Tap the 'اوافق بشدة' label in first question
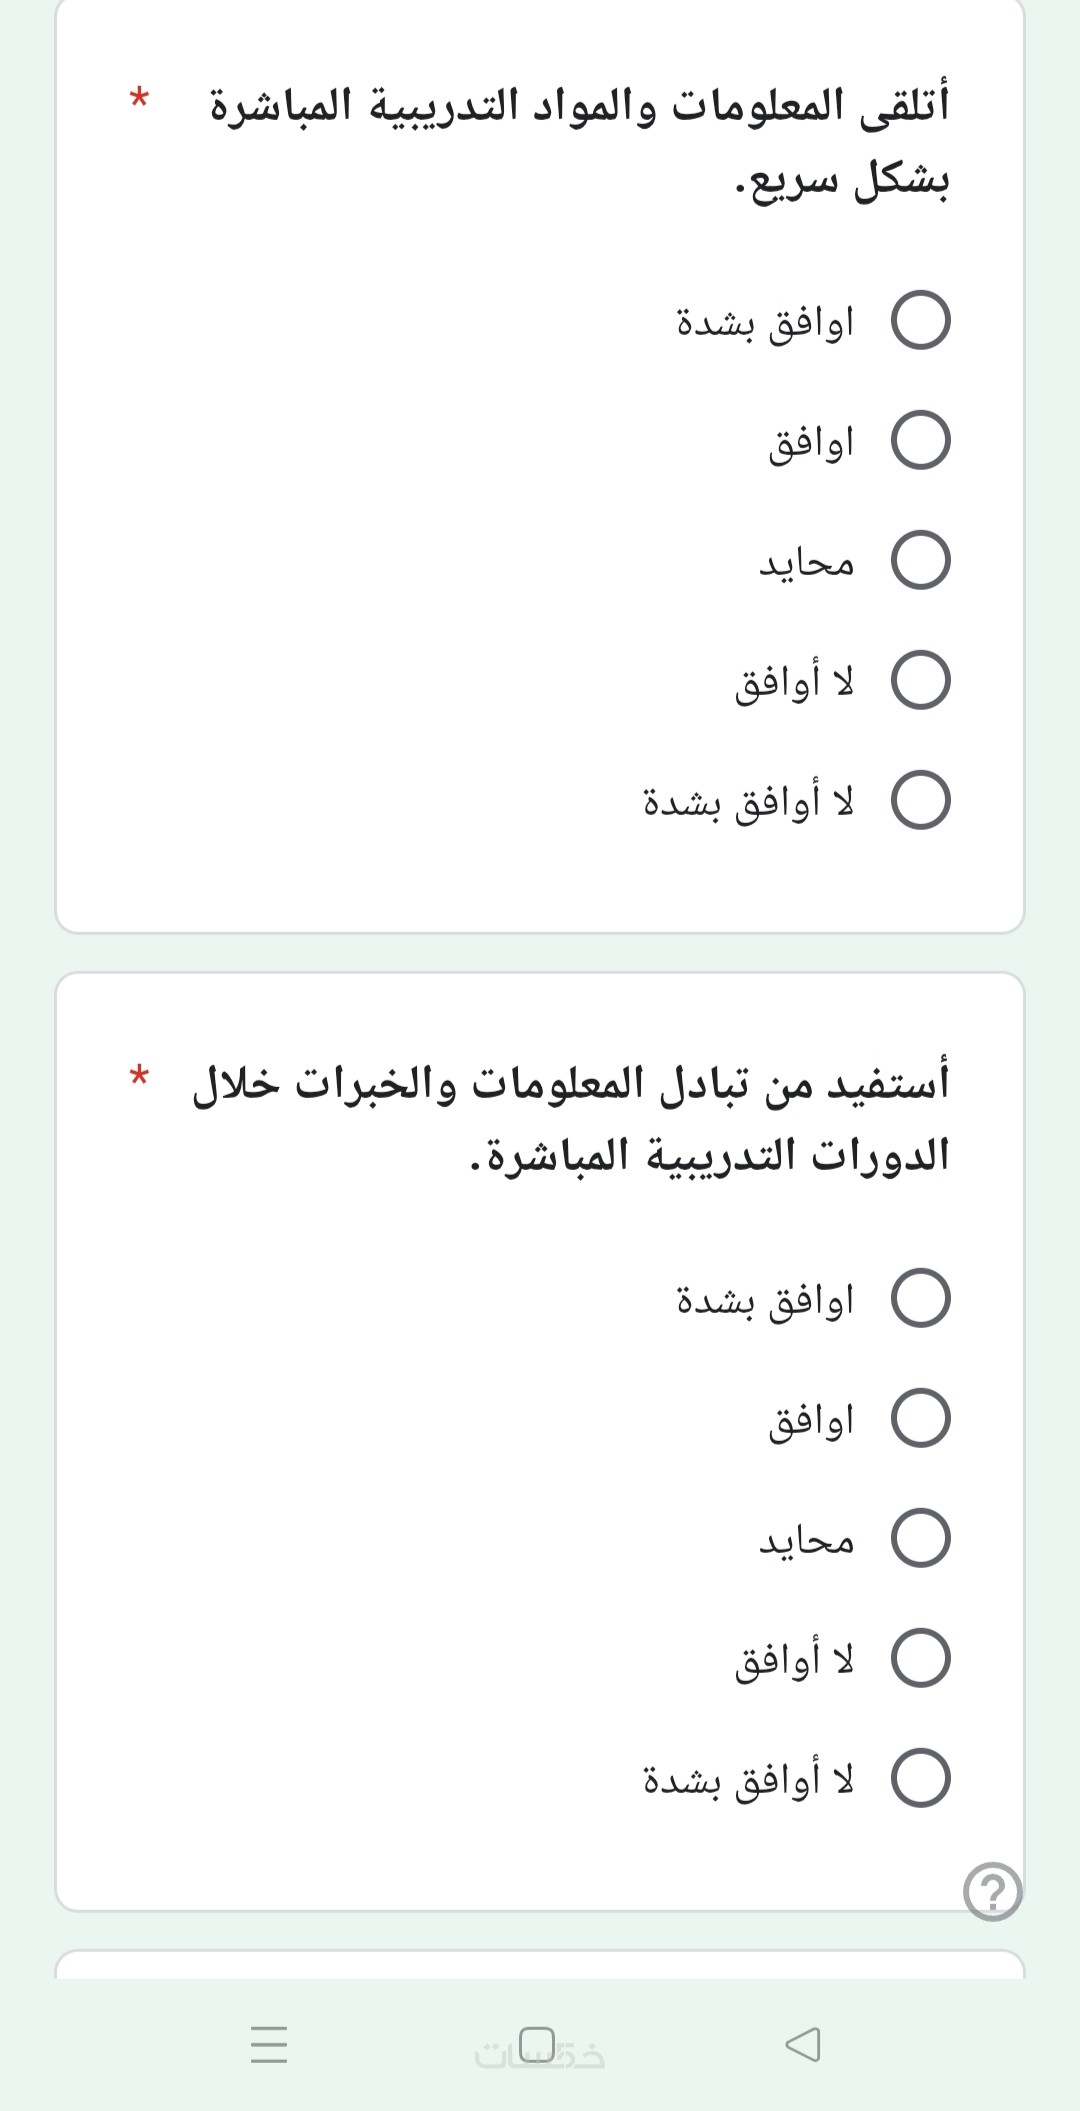The height and width of the screenshot is (2111, 1080). pyautogui.click(x=765, y=322)
